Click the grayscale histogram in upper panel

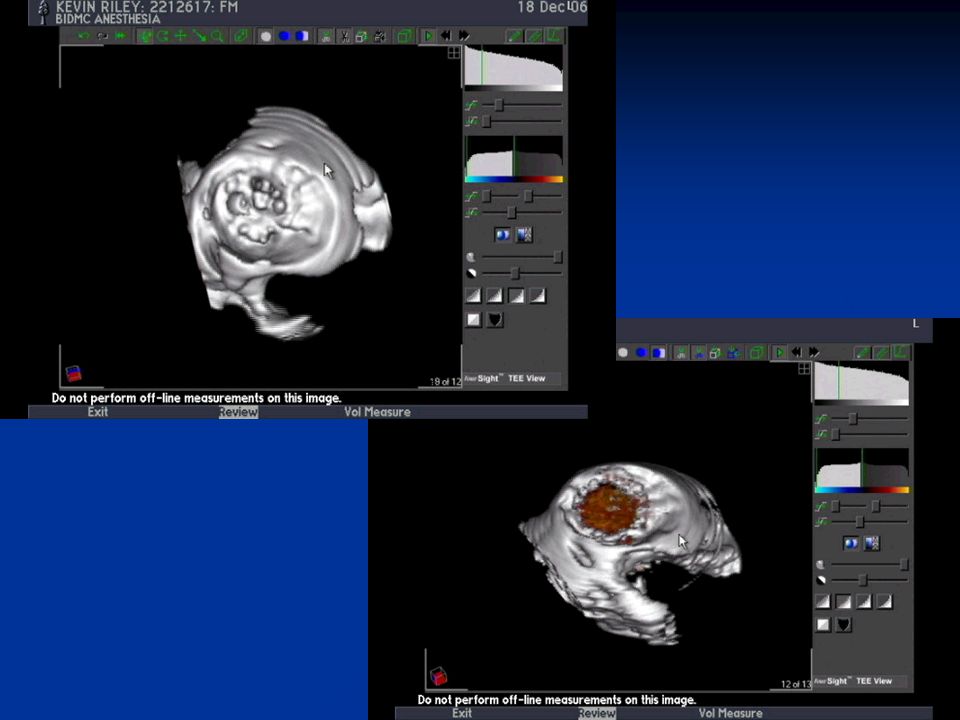point(514,69)
